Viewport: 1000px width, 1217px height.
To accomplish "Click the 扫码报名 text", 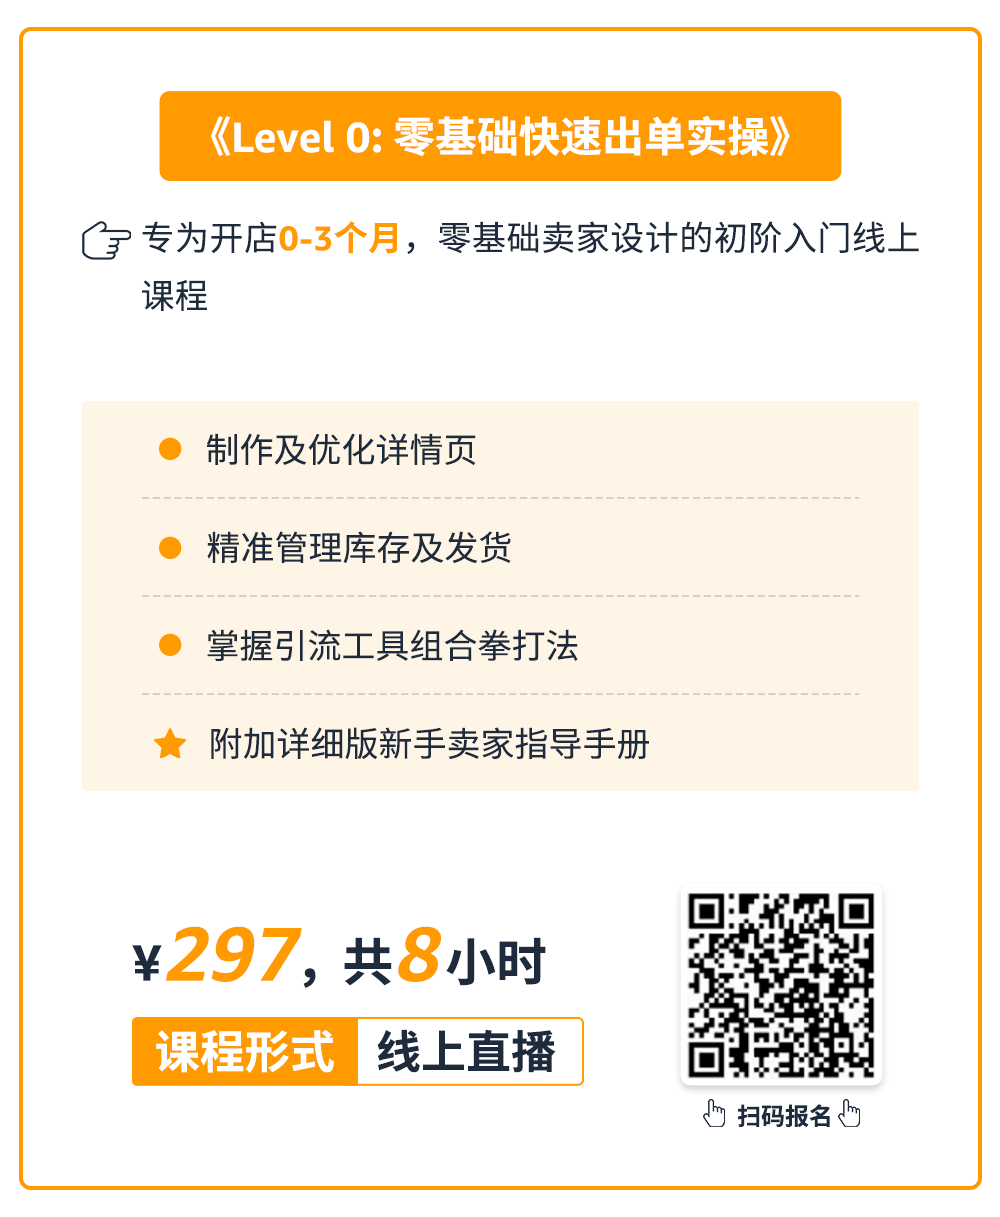I will click(x=784, y=1116).
